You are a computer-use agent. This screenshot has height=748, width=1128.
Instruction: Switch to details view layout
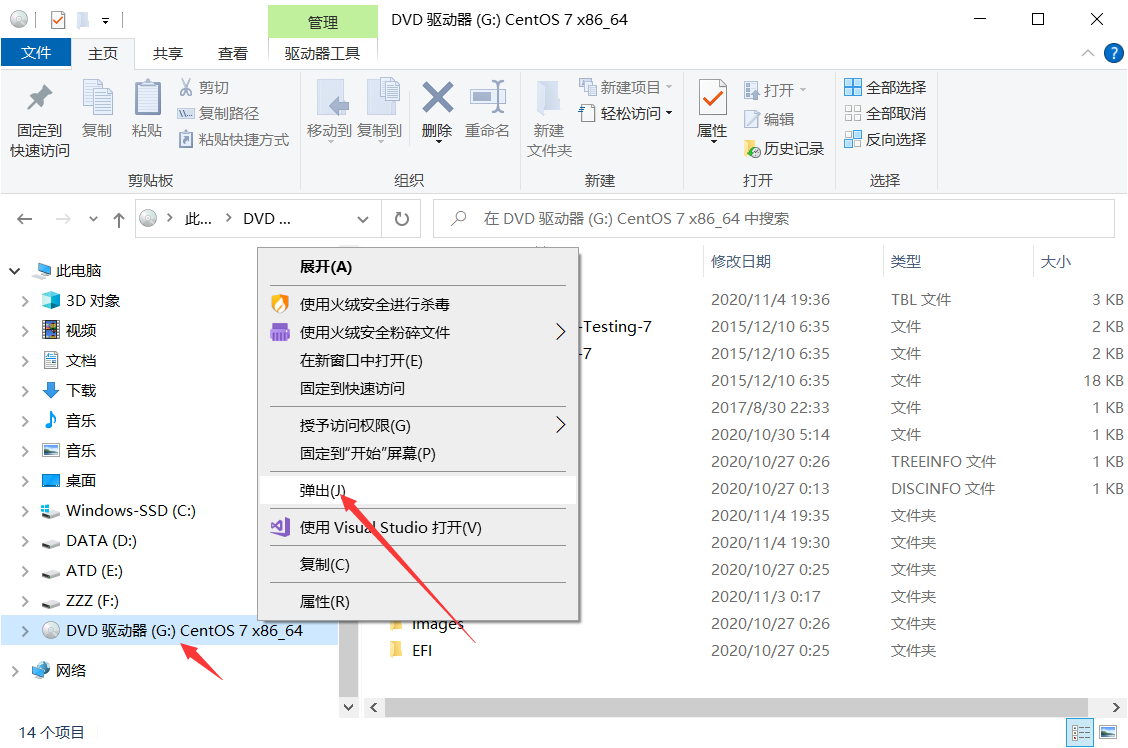(1080, 733)
